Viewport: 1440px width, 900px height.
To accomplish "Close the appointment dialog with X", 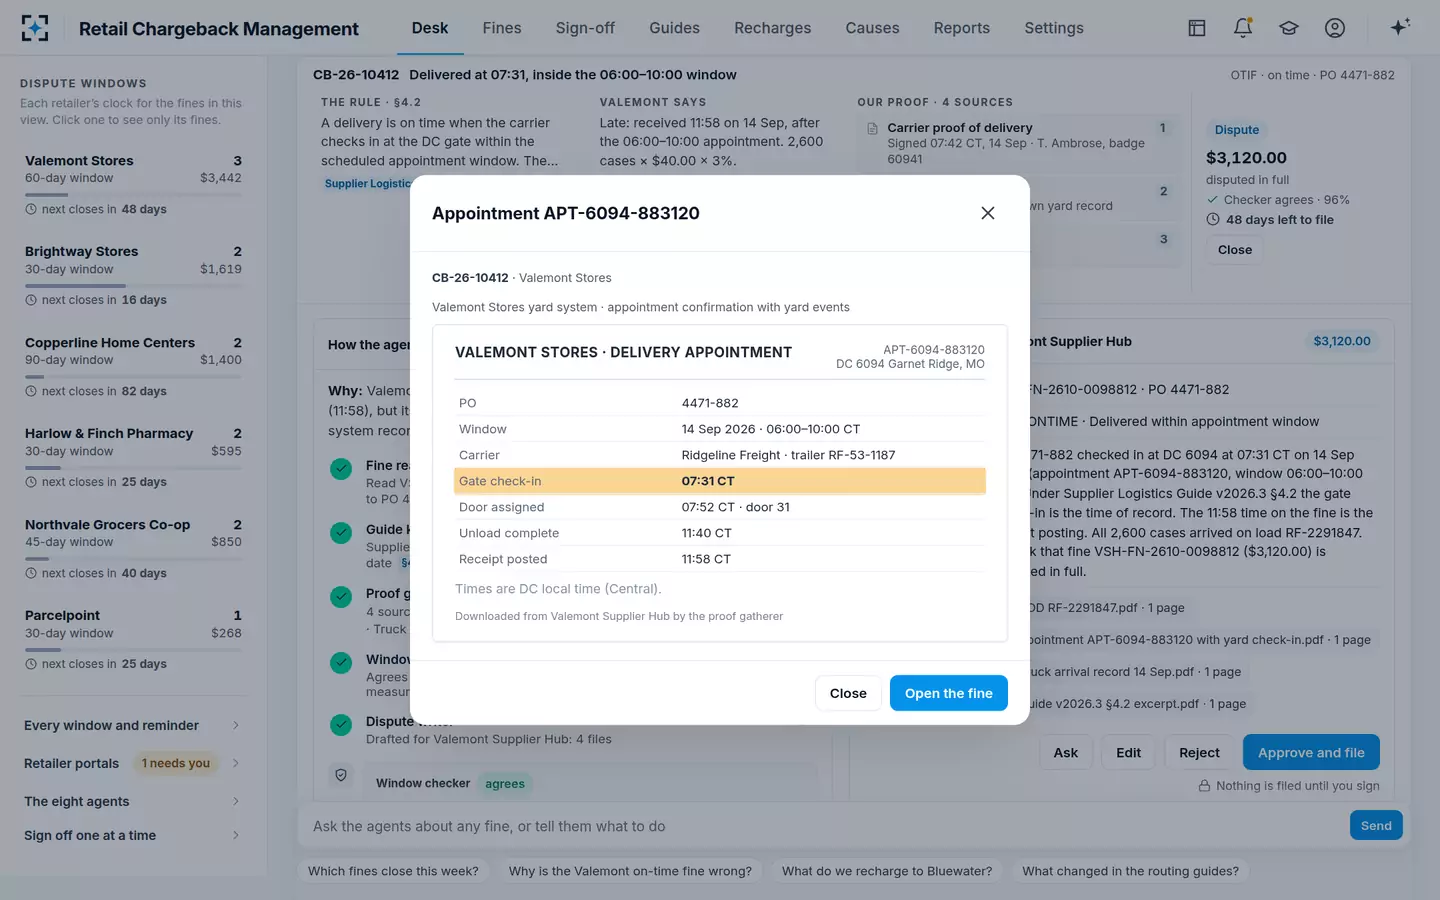I will [988, 213].
